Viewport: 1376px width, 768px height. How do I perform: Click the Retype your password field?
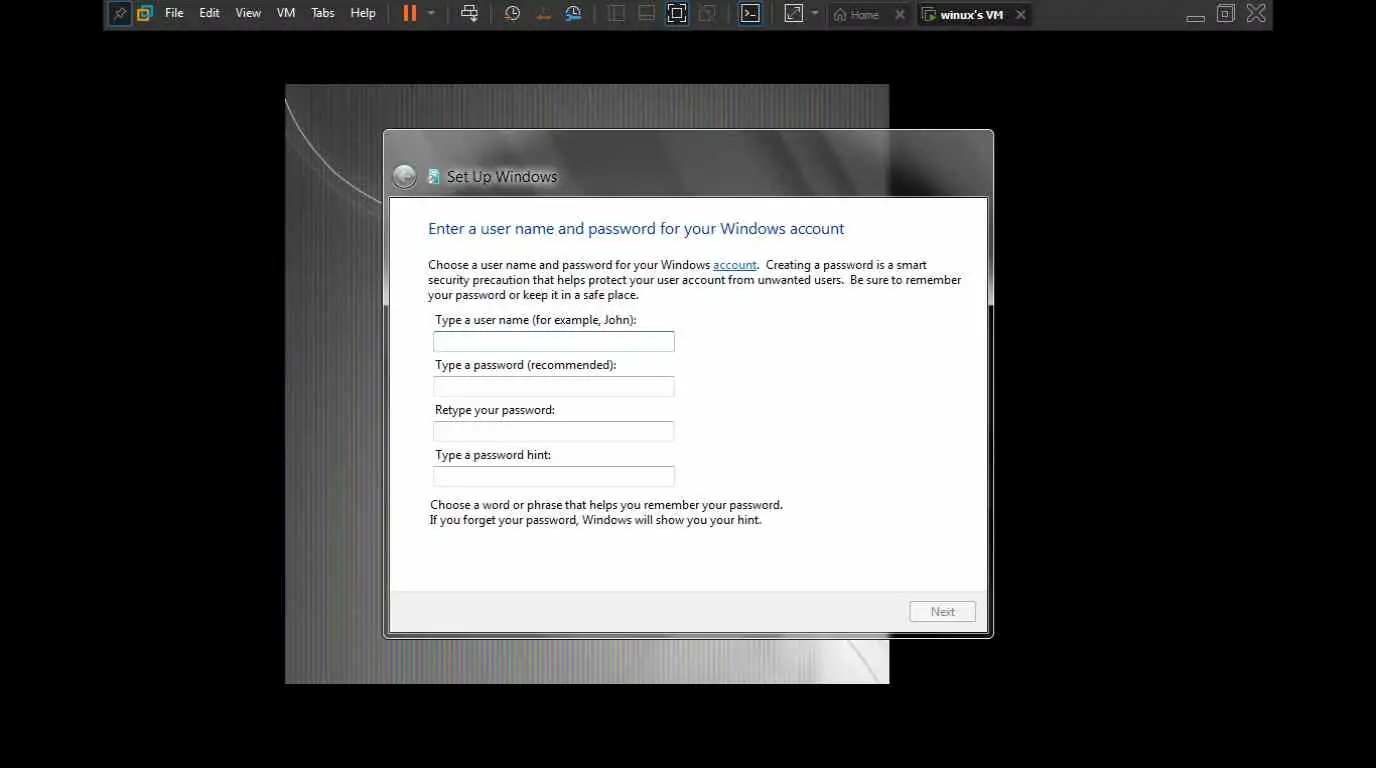[554, 432]
